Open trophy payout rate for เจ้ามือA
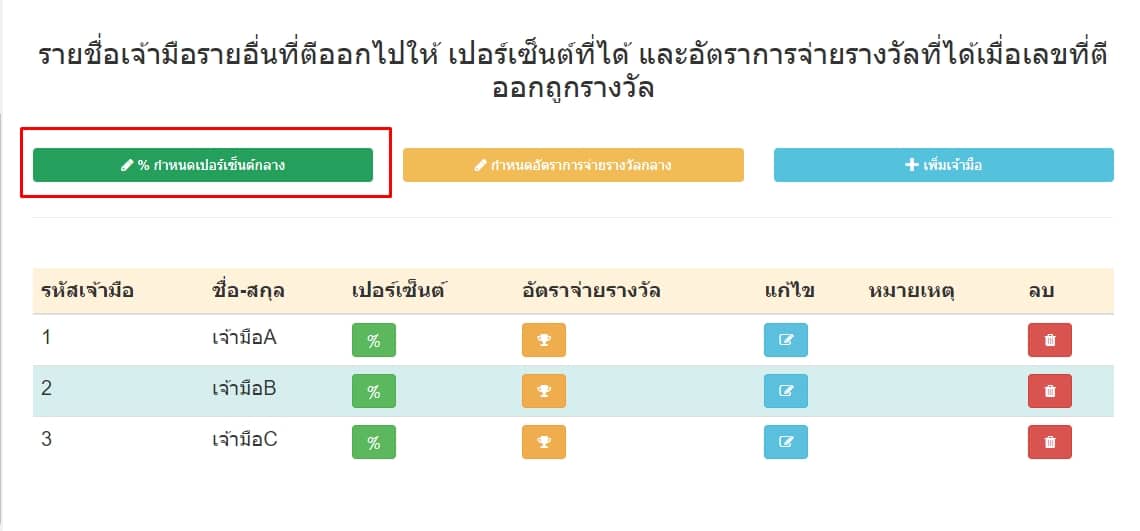 coord(543,340)
